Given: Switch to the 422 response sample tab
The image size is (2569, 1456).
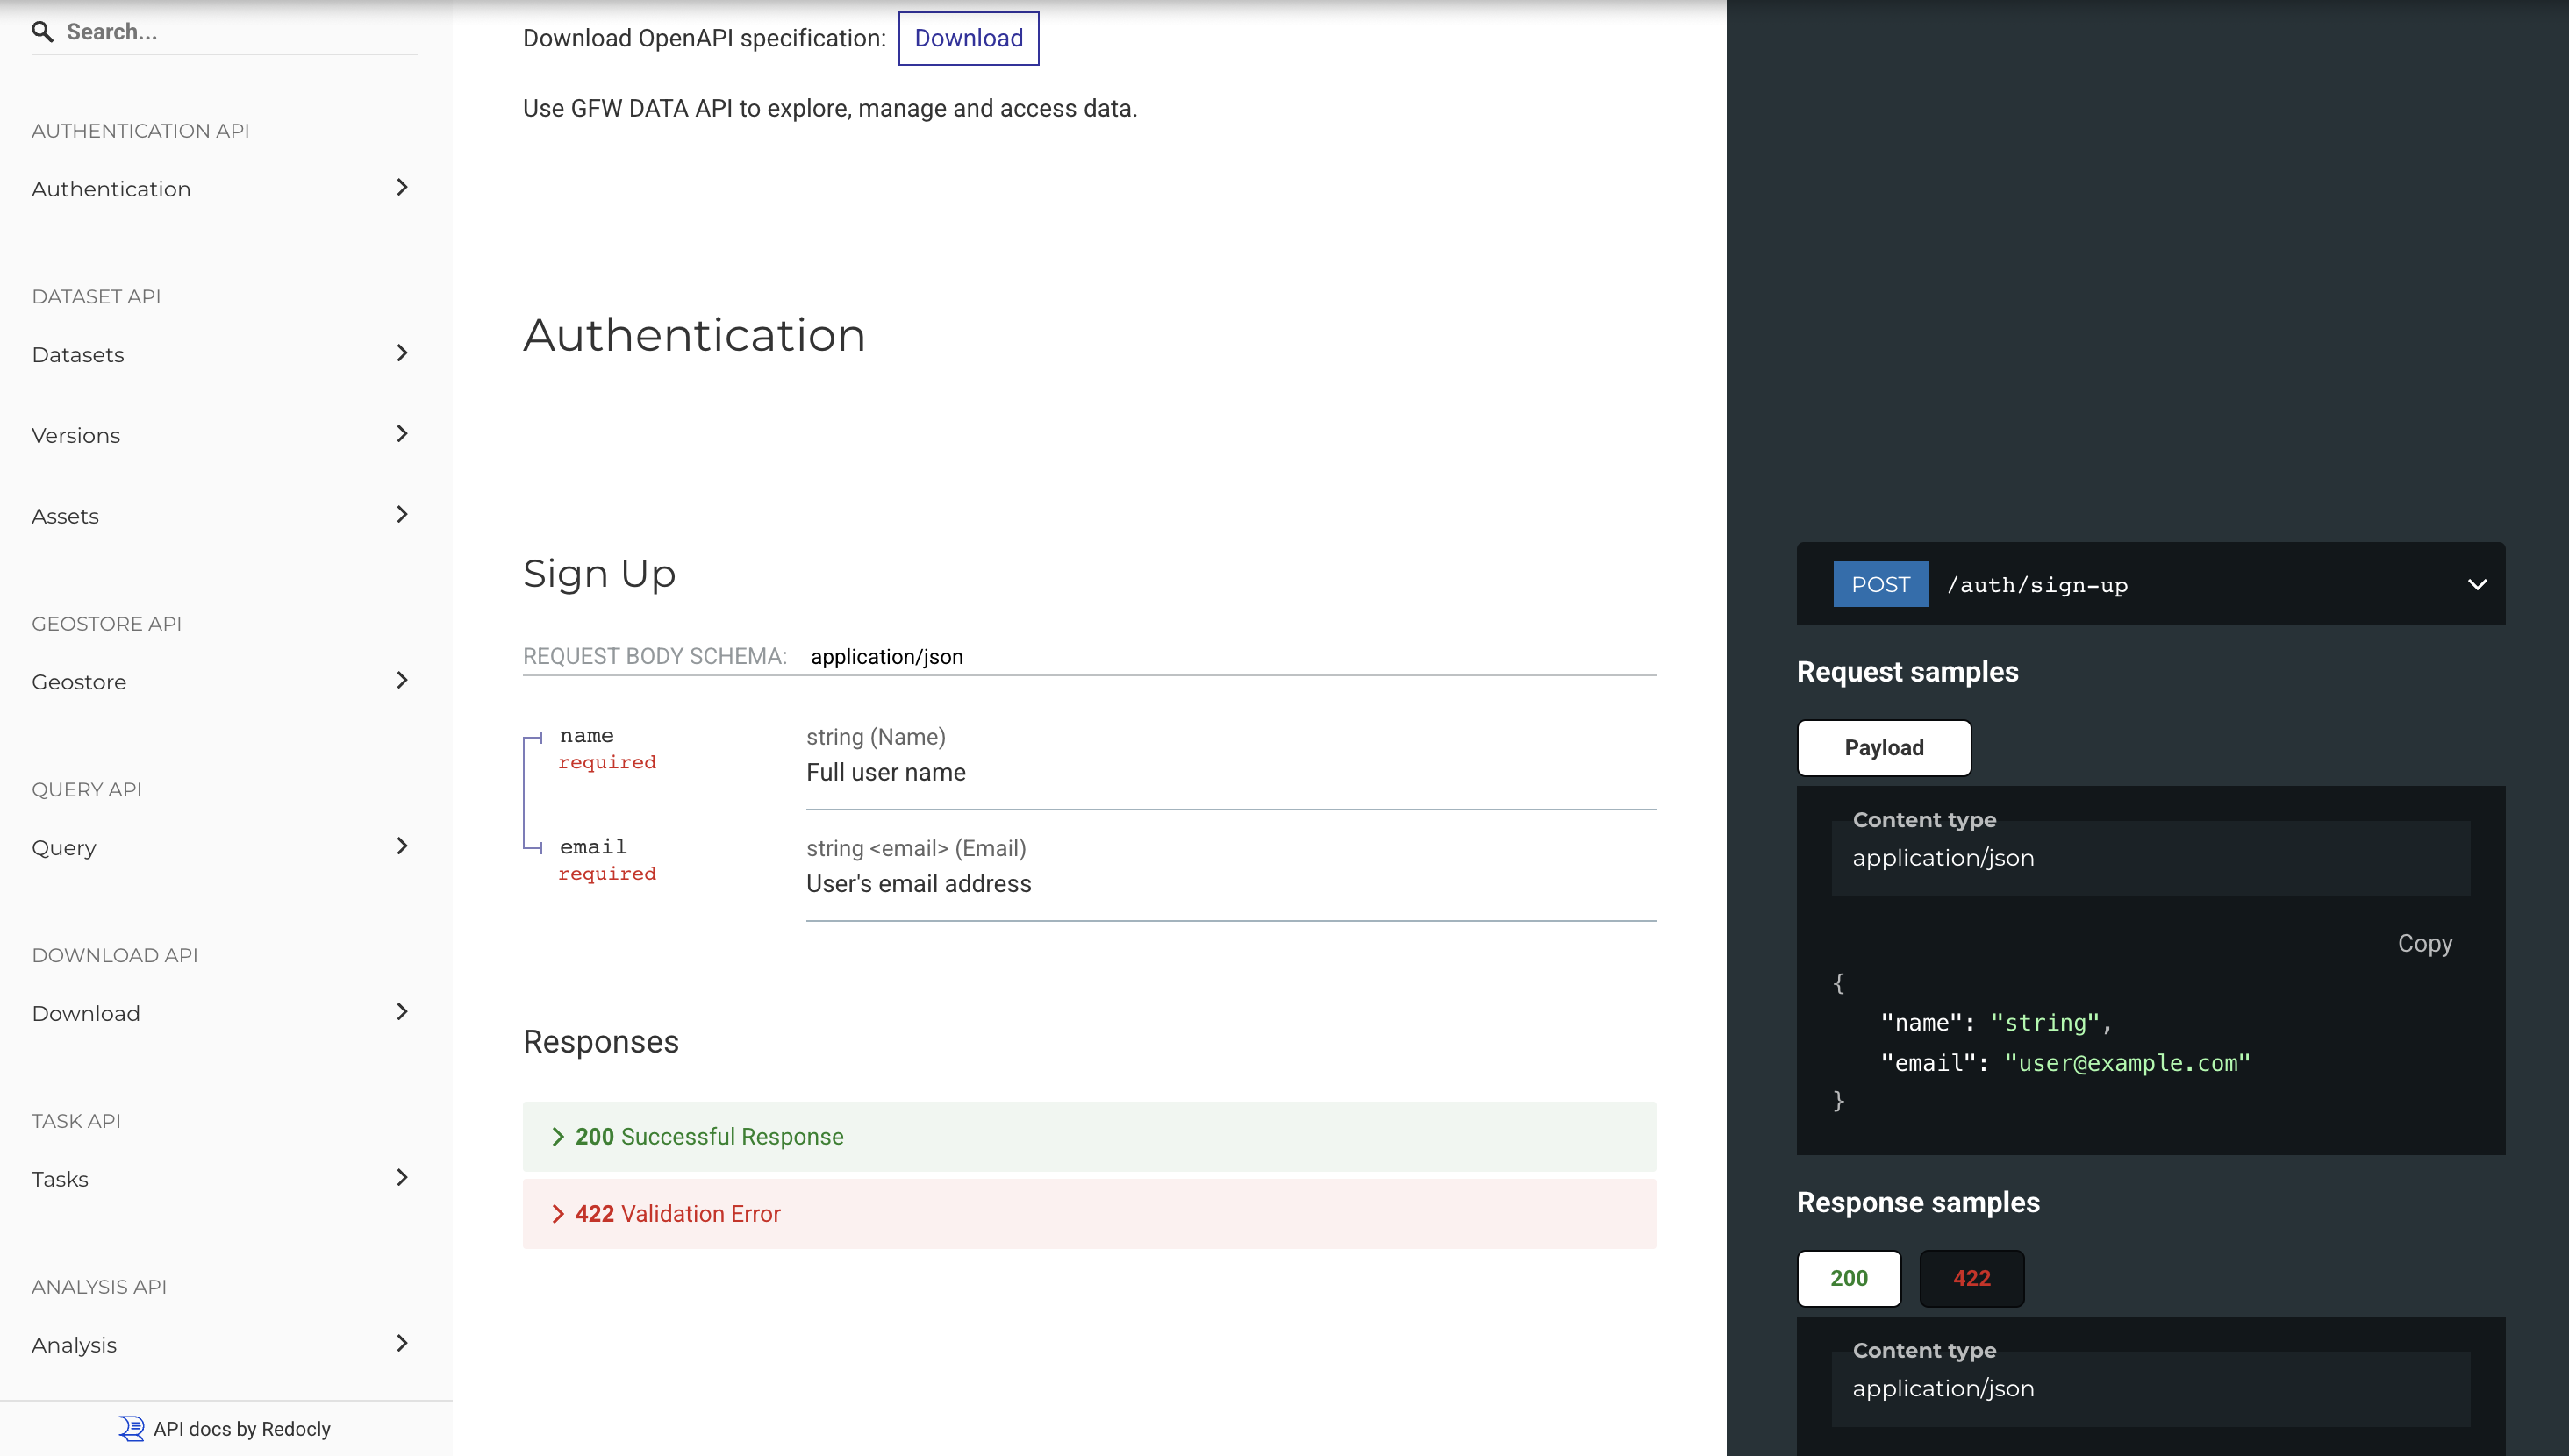Looking at the screenshot, I should (x=1971, y=1278).
